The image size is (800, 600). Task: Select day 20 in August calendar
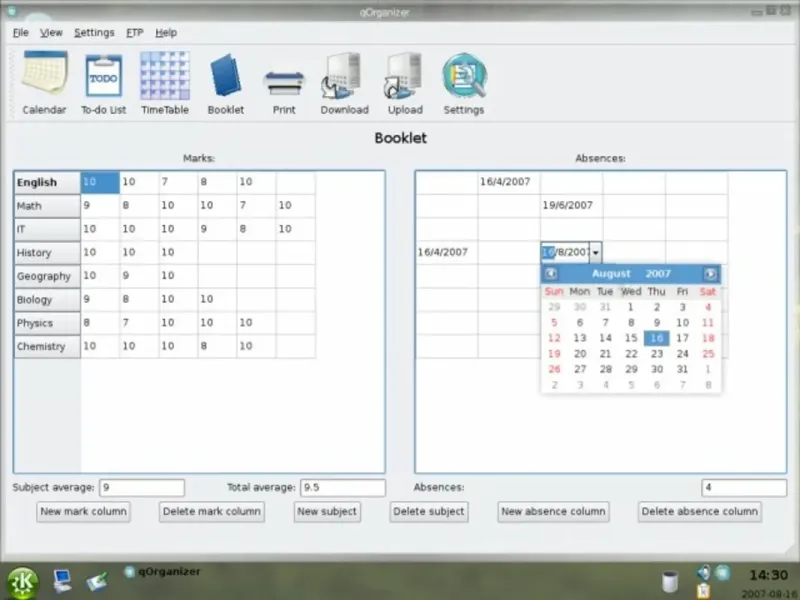[x=580, y=354]
